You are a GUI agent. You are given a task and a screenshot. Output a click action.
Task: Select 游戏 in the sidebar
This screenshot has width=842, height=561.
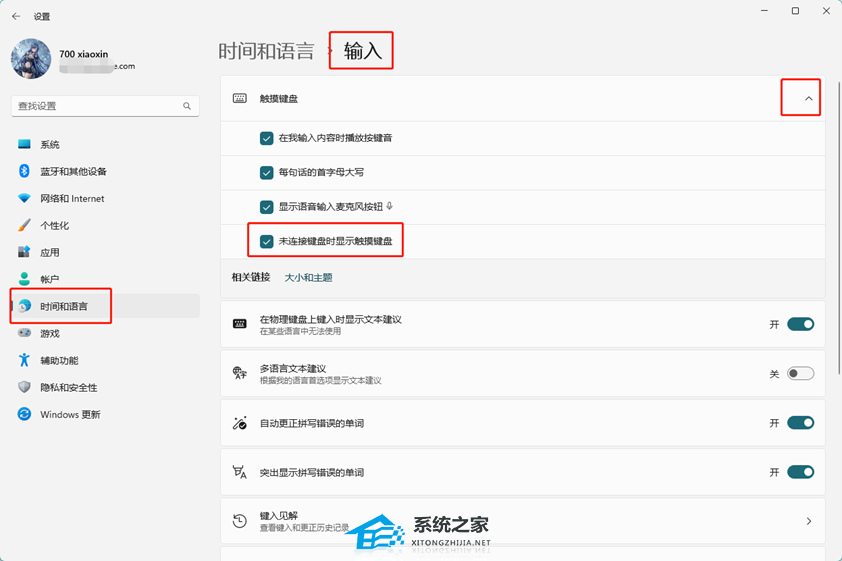[x=105, y=333]
